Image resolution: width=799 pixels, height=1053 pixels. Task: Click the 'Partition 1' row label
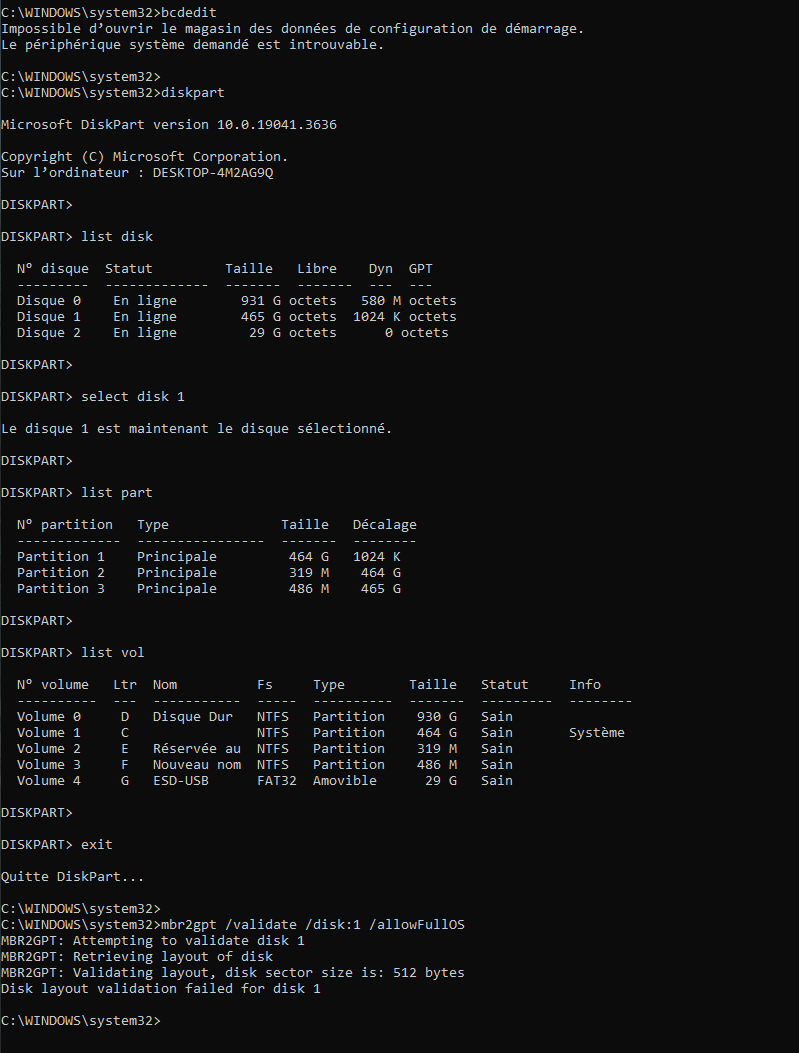click(x=61, y=557)
